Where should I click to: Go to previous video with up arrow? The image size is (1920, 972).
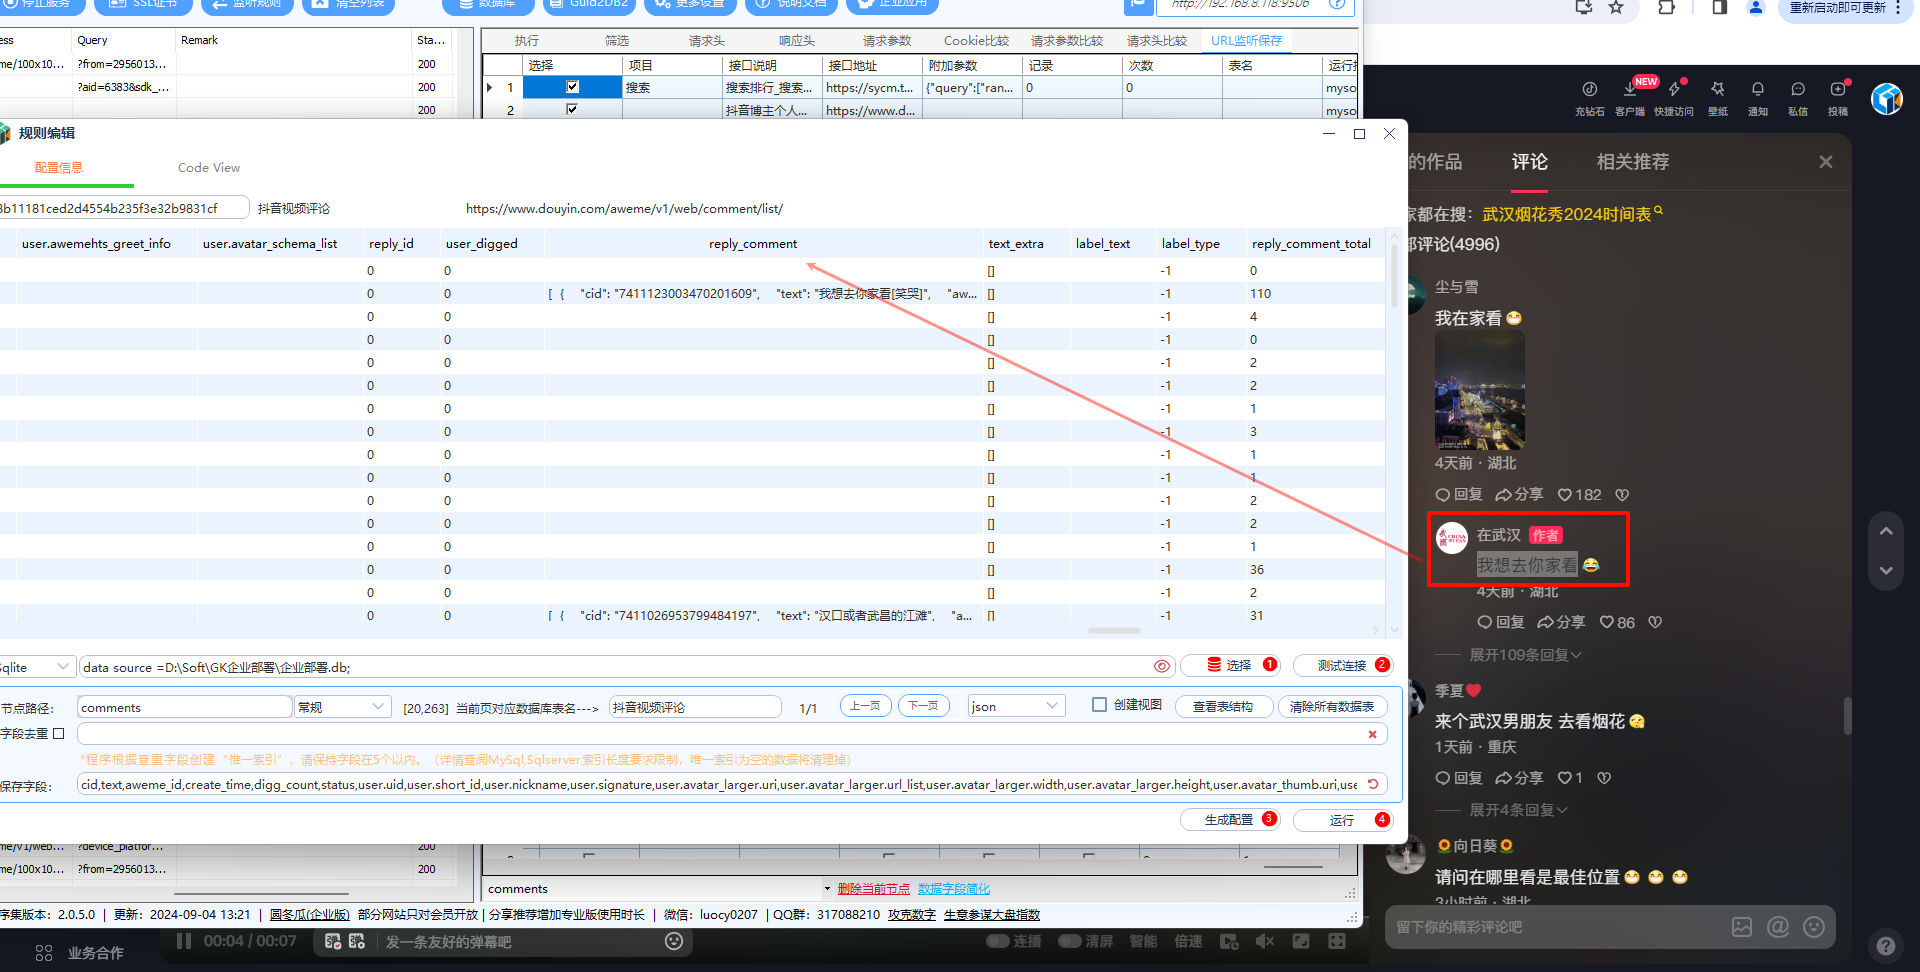(x=1886, y=531)
